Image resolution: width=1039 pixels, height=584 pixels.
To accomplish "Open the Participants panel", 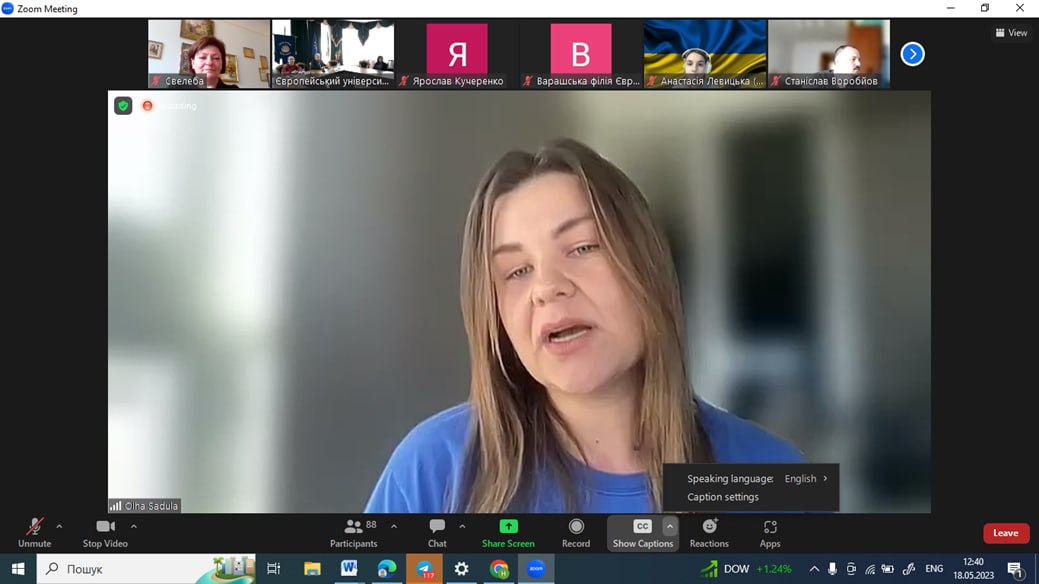I will (354, 533).
